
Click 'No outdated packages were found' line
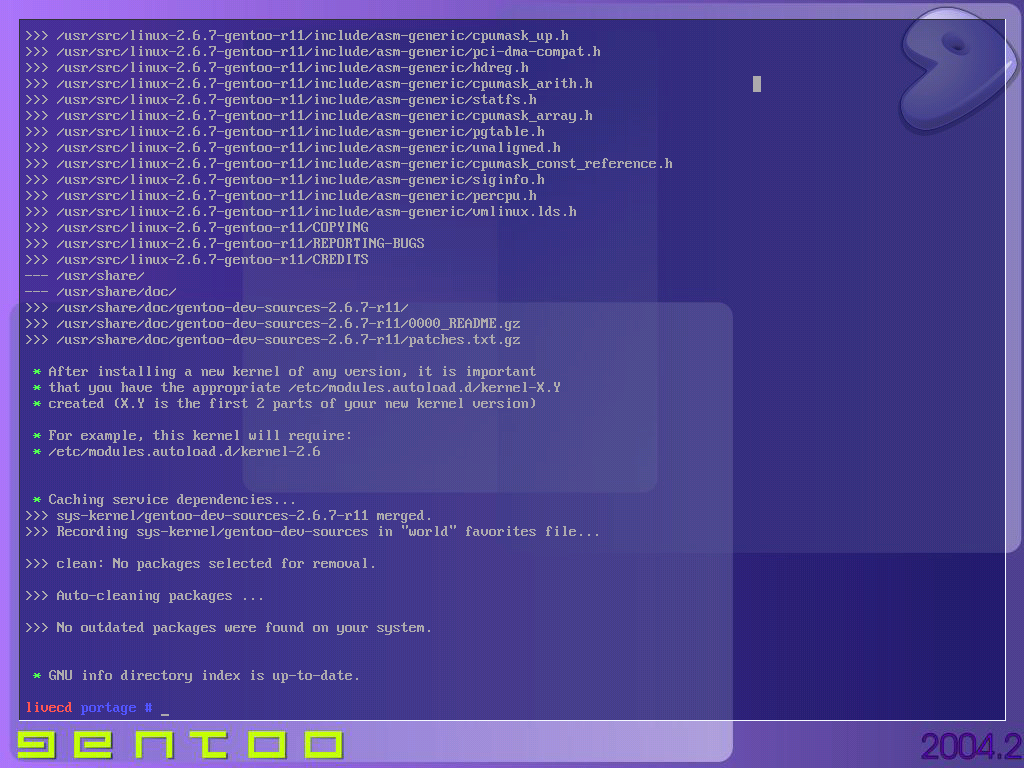tap(229, 628)
